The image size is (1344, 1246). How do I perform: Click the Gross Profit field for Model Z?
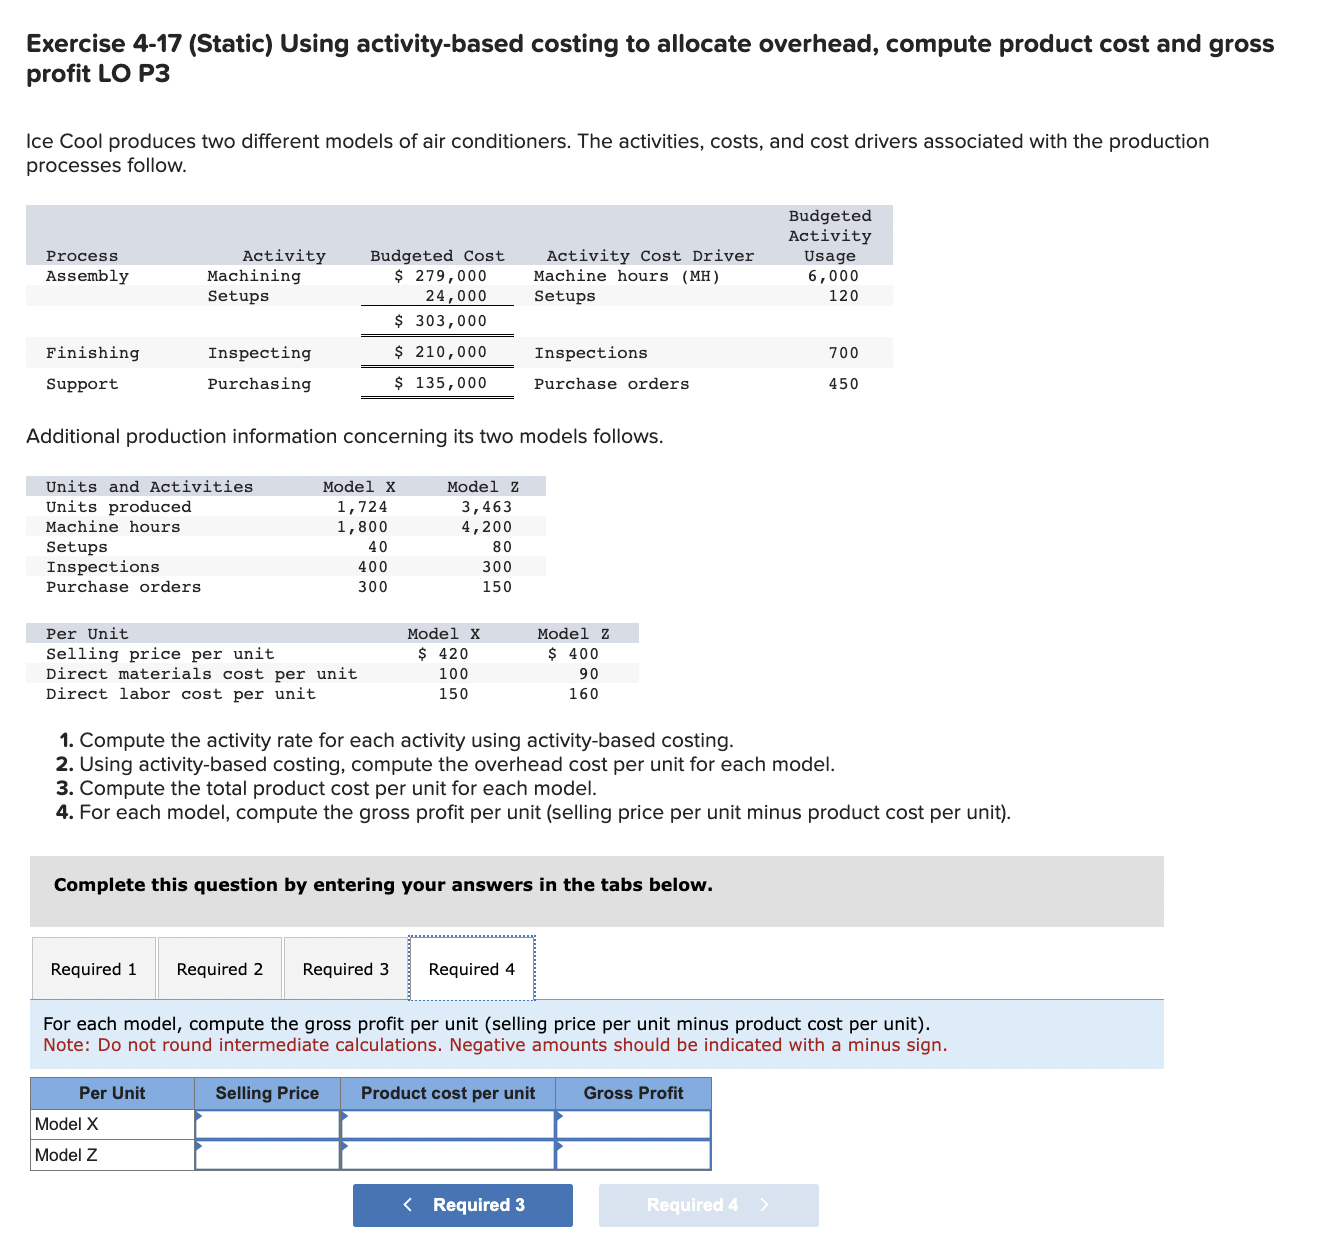[633, 1155]
